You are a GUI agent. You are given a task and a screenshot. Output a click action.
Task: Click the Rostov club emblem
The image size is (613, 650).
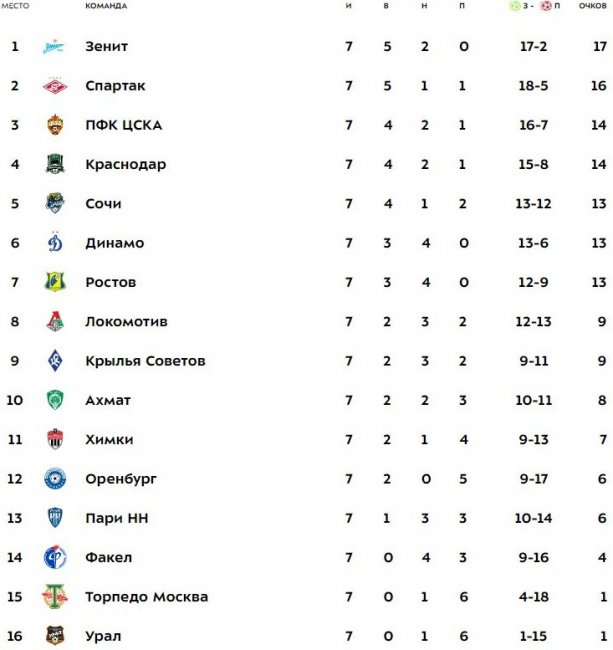(x=55, y=282)
